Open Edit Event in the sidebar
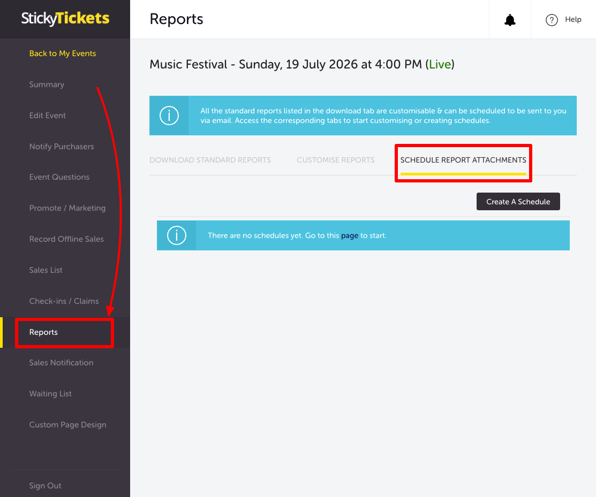This screenshot has width=596, height=497. click(48, 115)
